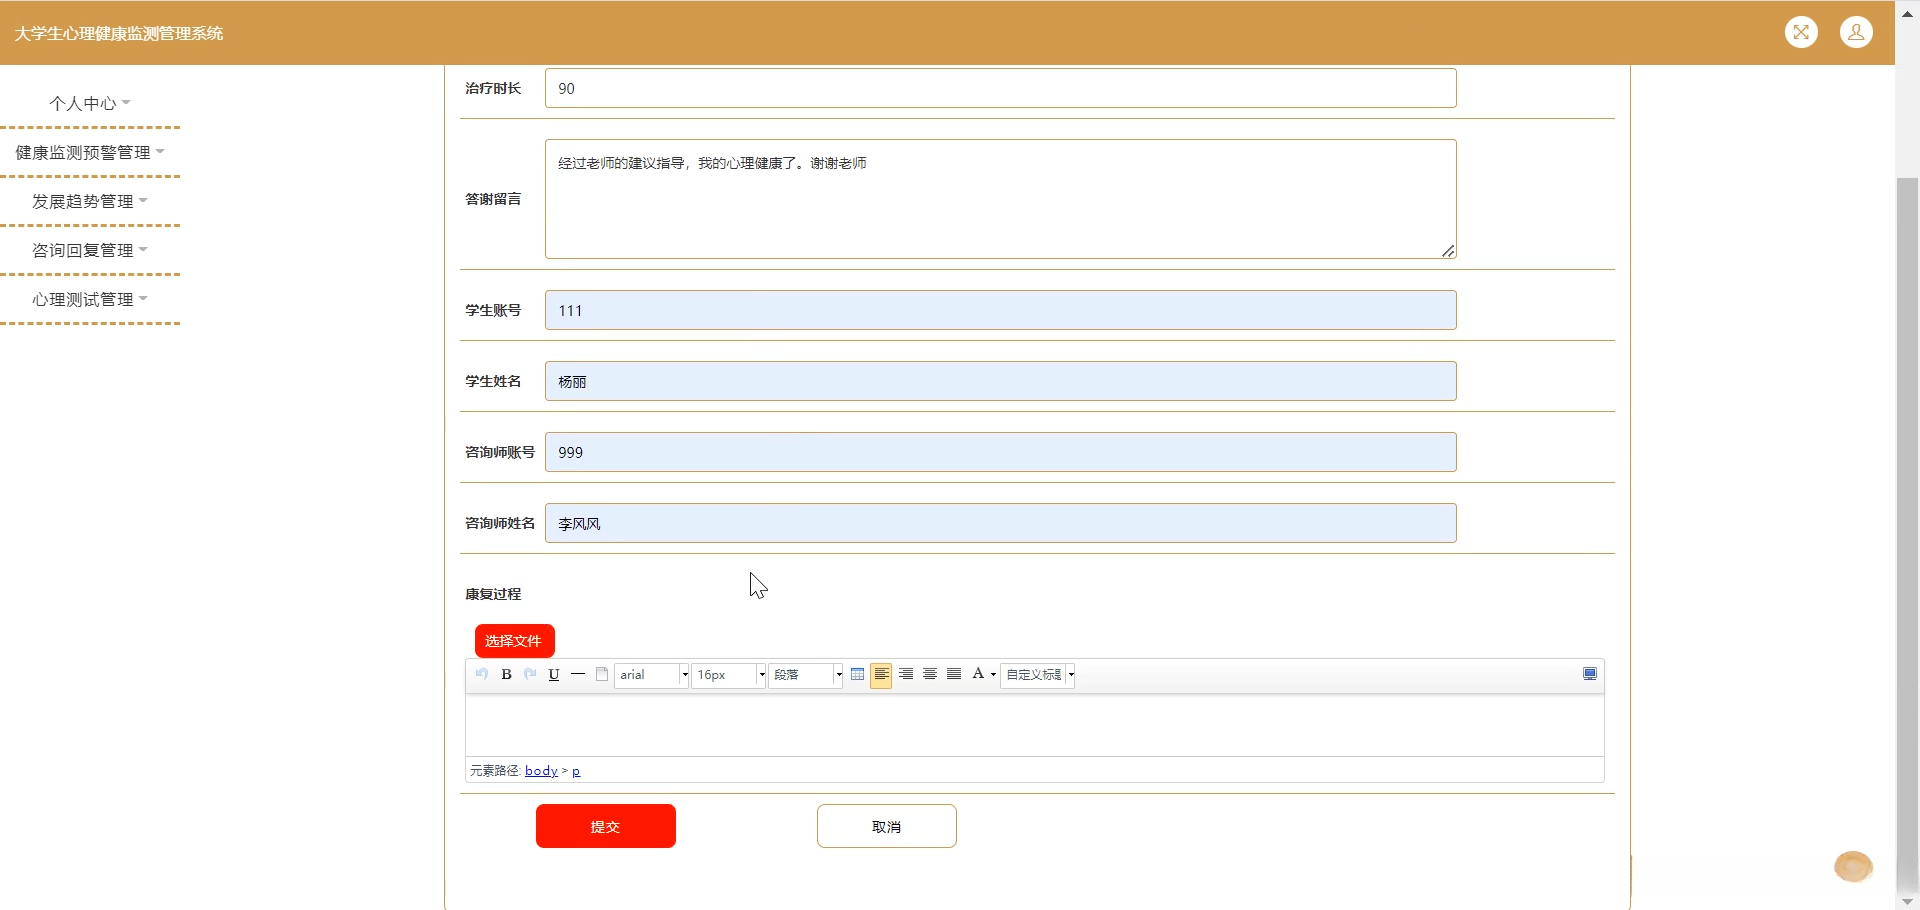
Task: Expand the 发展趋势管理 sidebar menu
Action: click(x=90, y=201)
